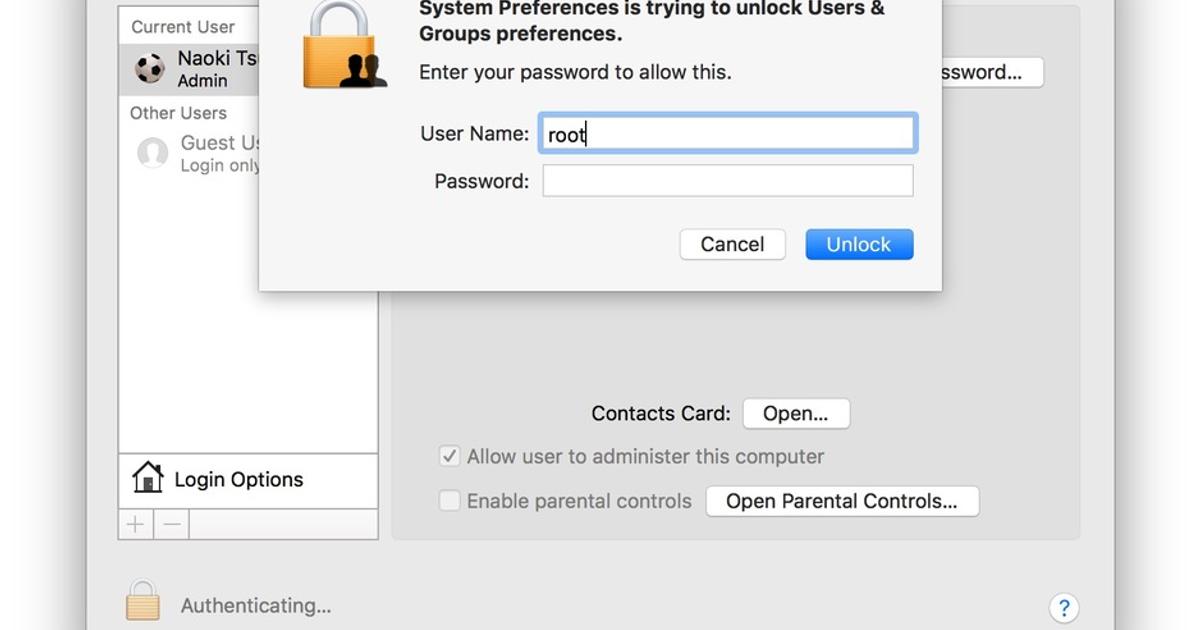Image resolution: width=1200 pixels, height=630 pixels.
Task: Click the large padlock icon in dialog
Action: tap(345, 45)
